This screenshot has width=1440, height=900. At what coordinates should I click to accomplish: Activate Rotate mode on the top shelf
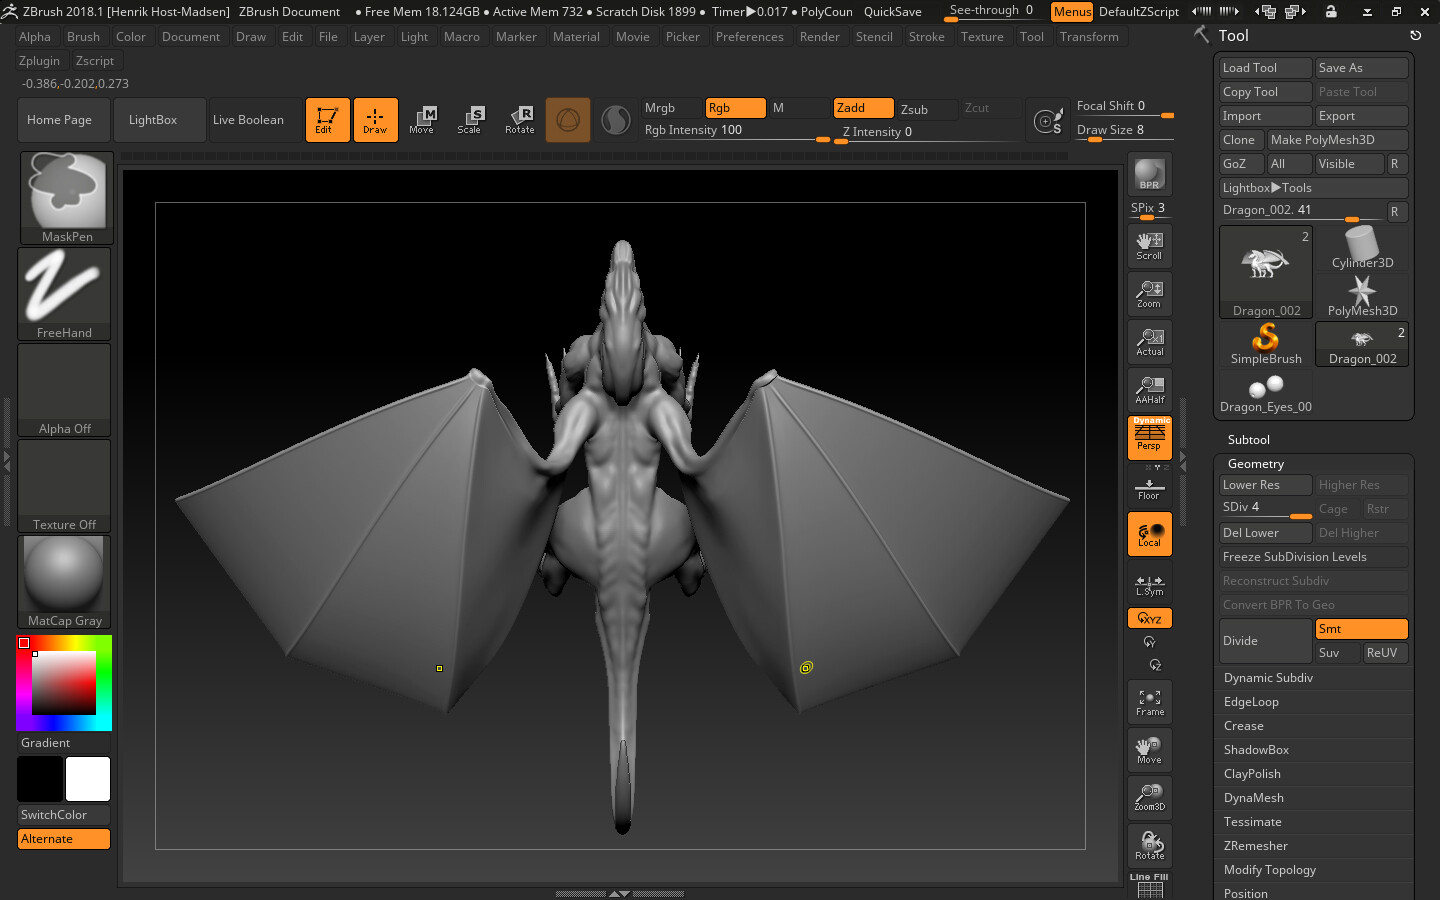click(x=520, y=119)
